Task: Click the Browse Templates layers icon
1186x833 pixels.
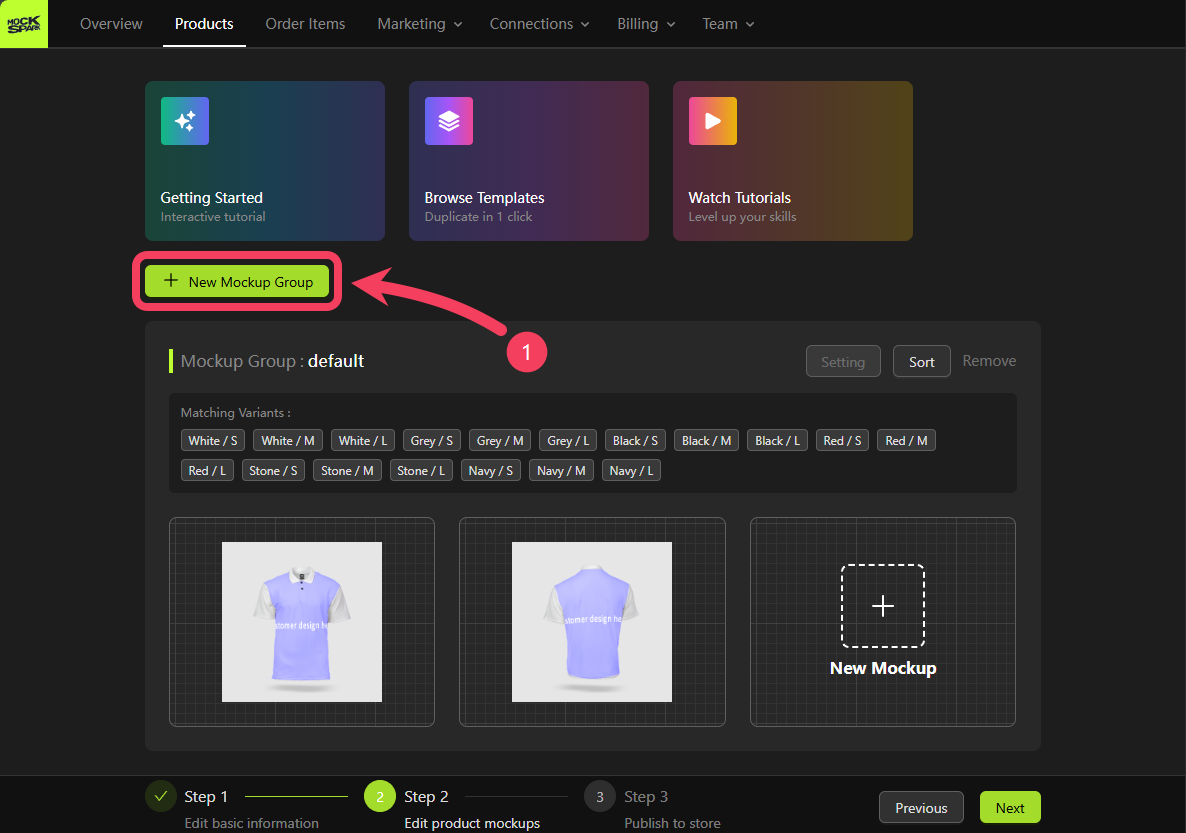Action: 449,121
